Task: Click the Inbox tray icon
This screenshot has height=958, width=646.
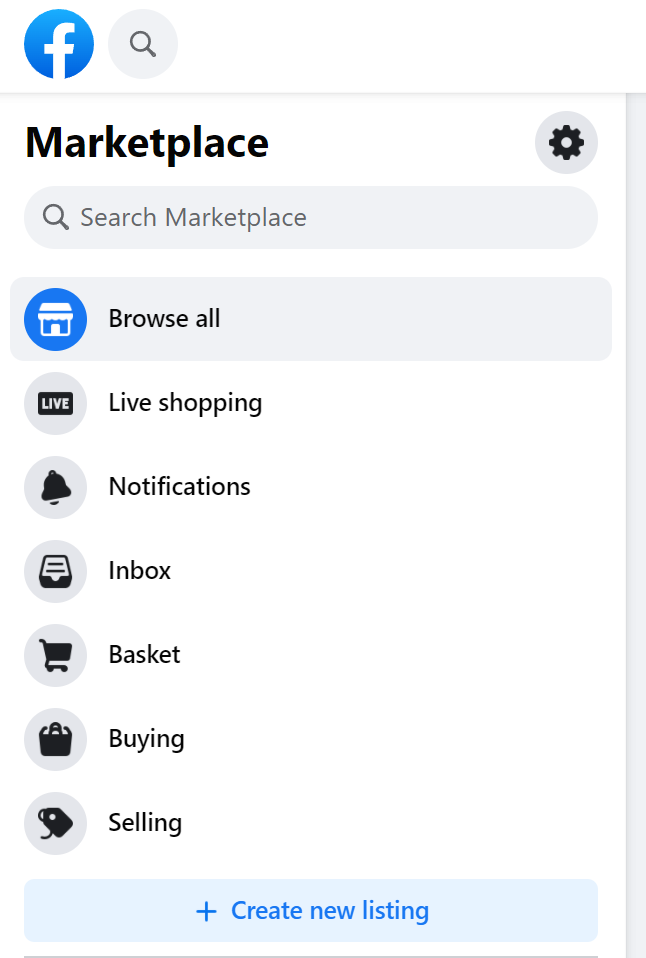Action: pos(56,571)
